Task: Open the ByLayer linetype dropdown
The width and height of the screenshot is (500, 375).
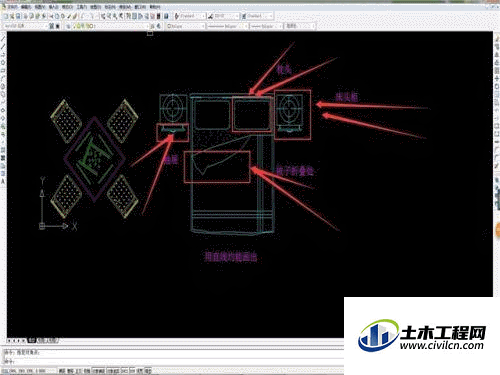Action: pos(228,26)
